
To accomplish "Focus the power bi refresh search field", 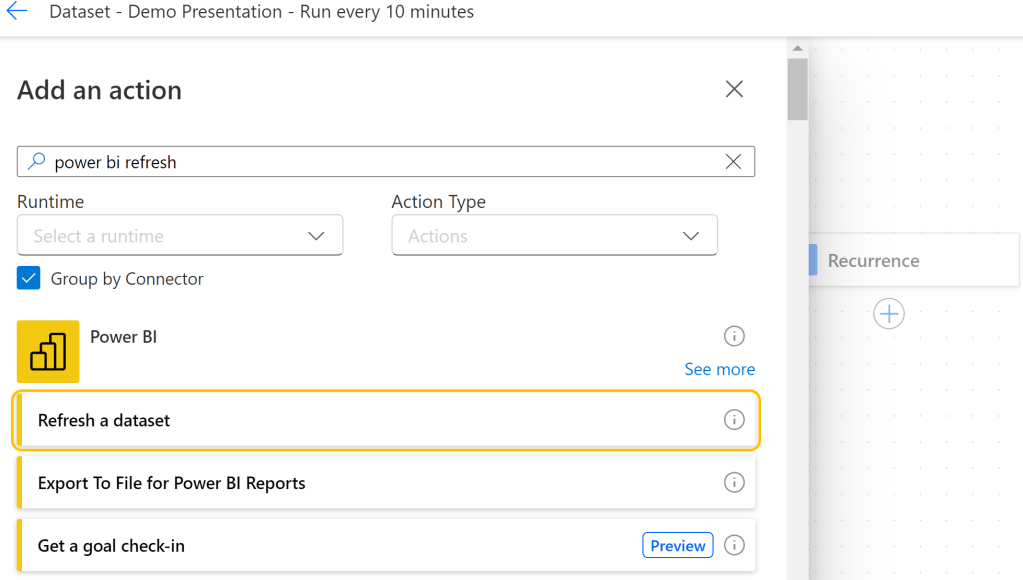I will click(380, 162).
